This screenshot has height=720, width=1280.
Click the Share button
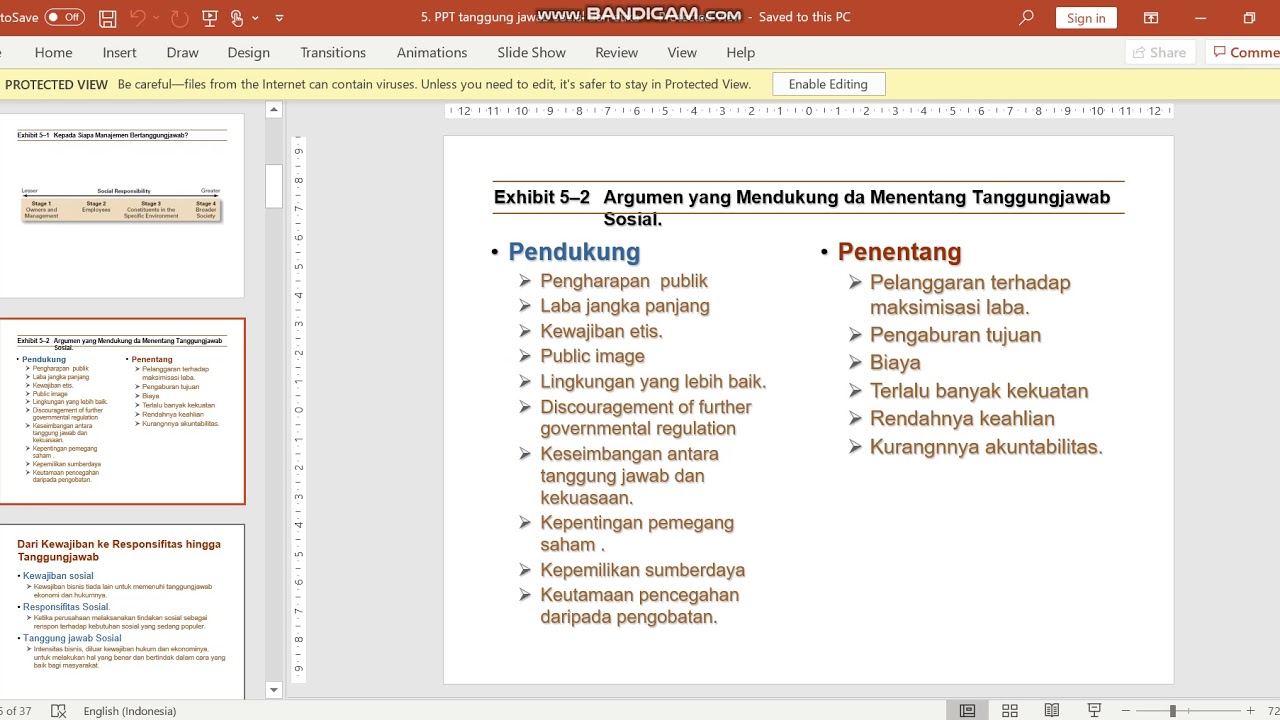[x=1159, y=52]
